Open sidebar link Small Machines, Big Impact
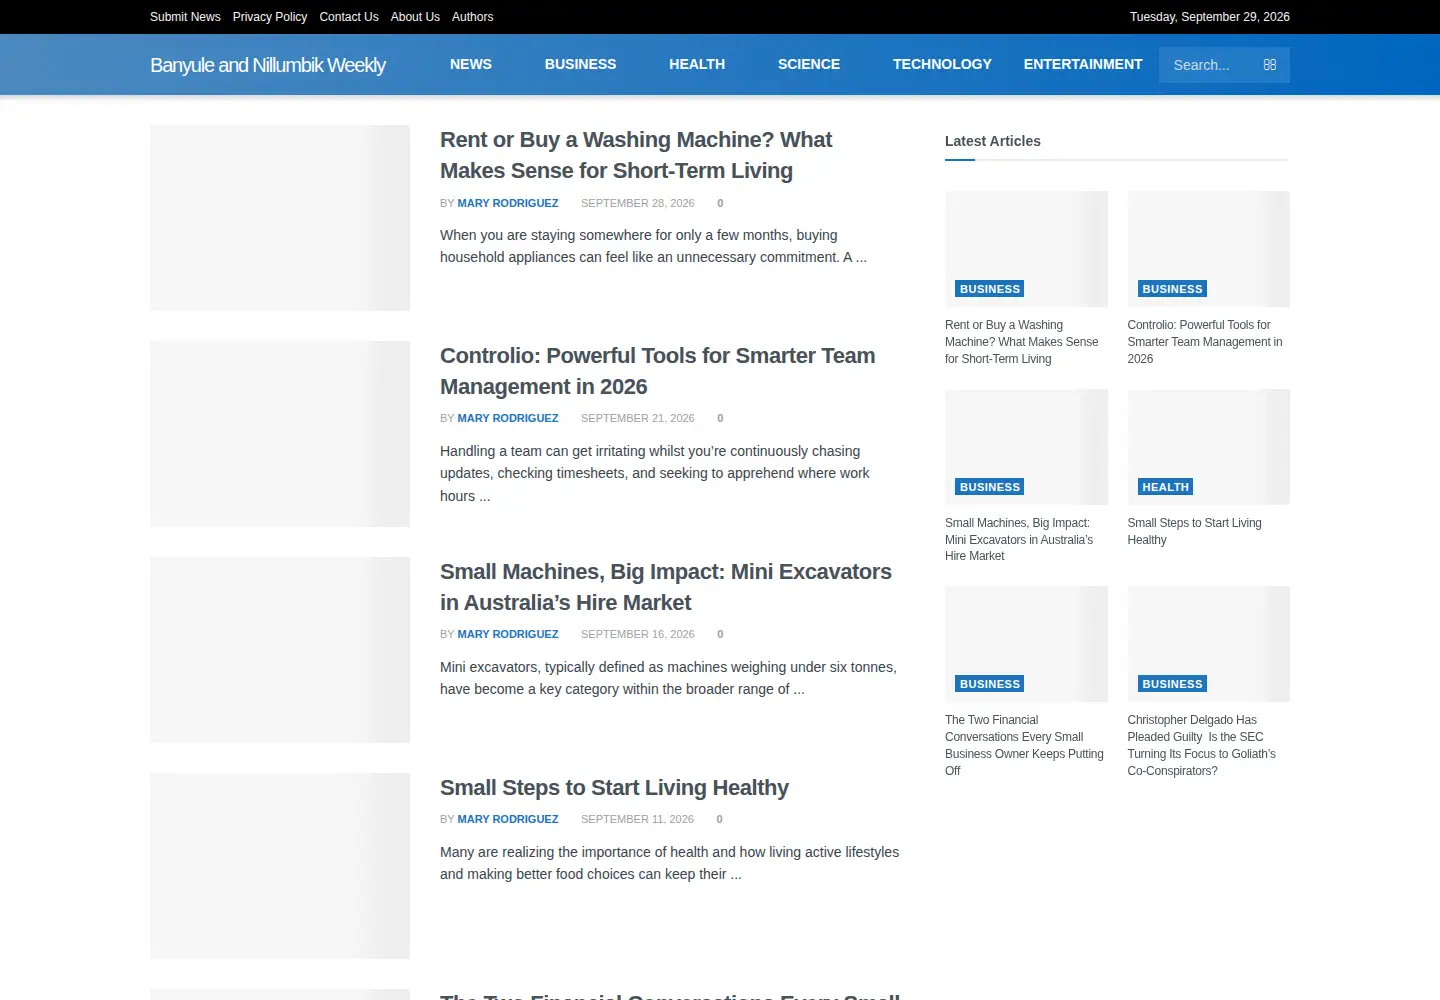1440x1000 pixels. [x=1019, y=539]
